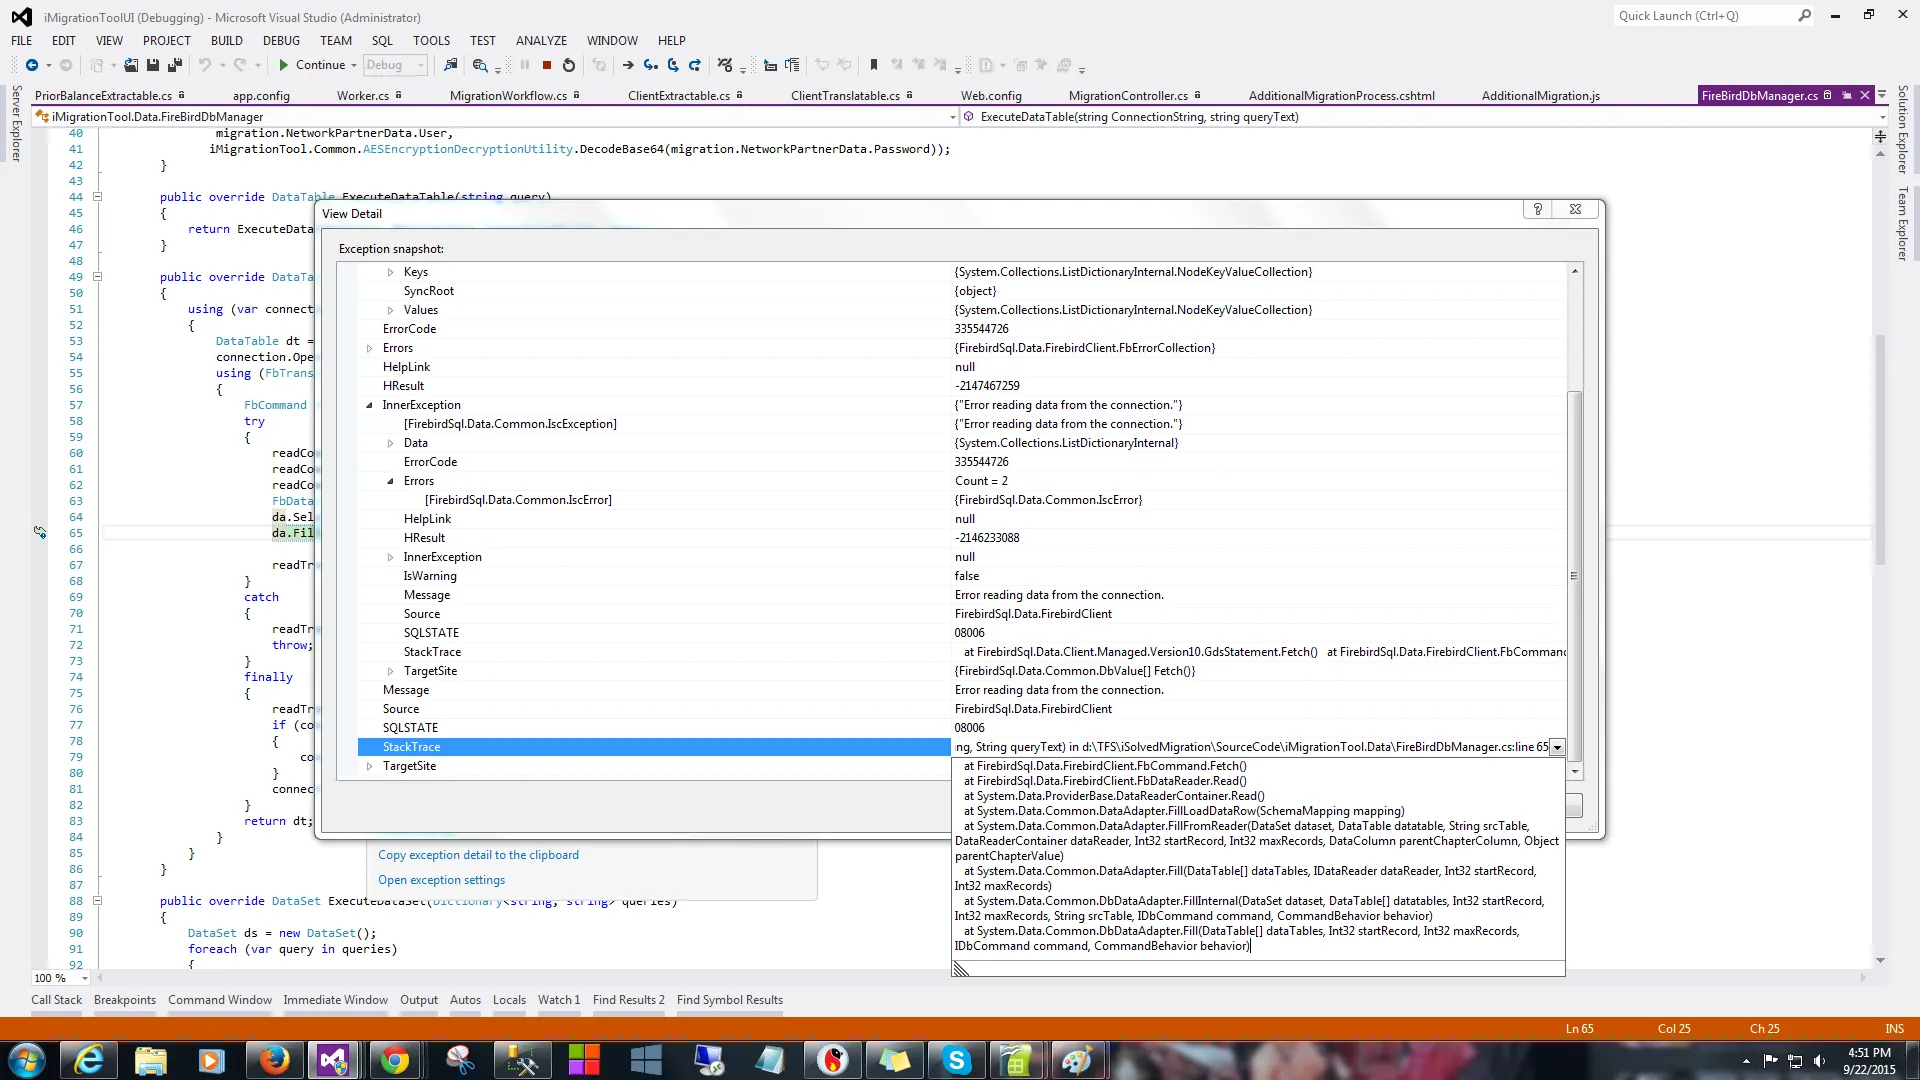Click the help question mark in View Detail
Screen dimensions: 1920x1080
[x=1538, y=209]
